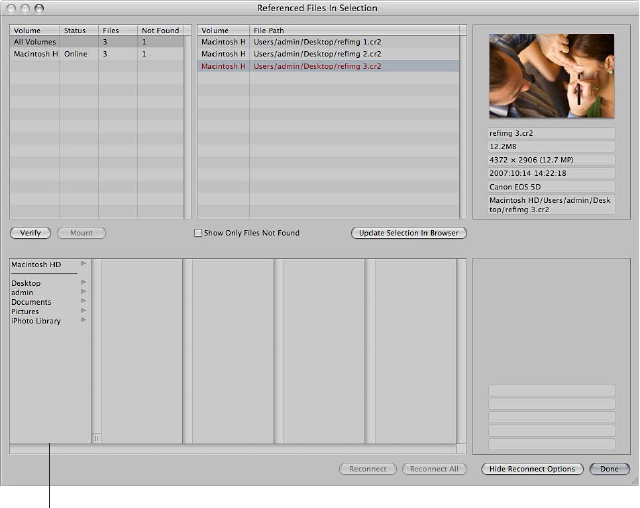Click the Canon EOS 5D metadata field

click(551, 187)
